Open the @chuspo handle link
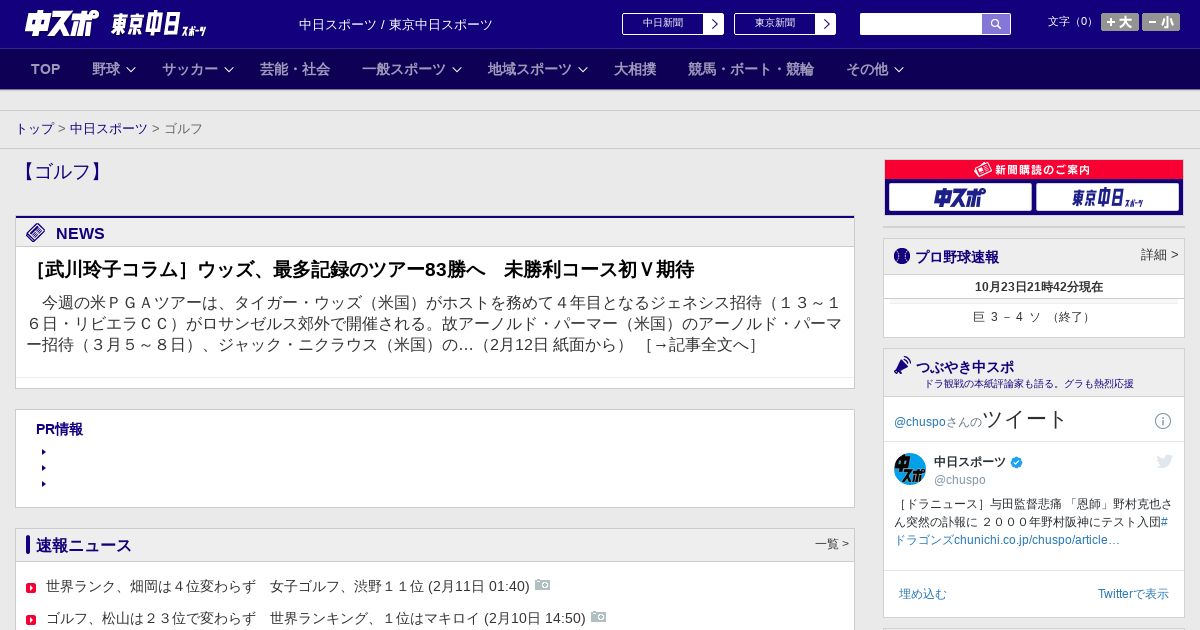Viewport: 1200px width, 630px height. pyautogui.click(x=960, y=480)
